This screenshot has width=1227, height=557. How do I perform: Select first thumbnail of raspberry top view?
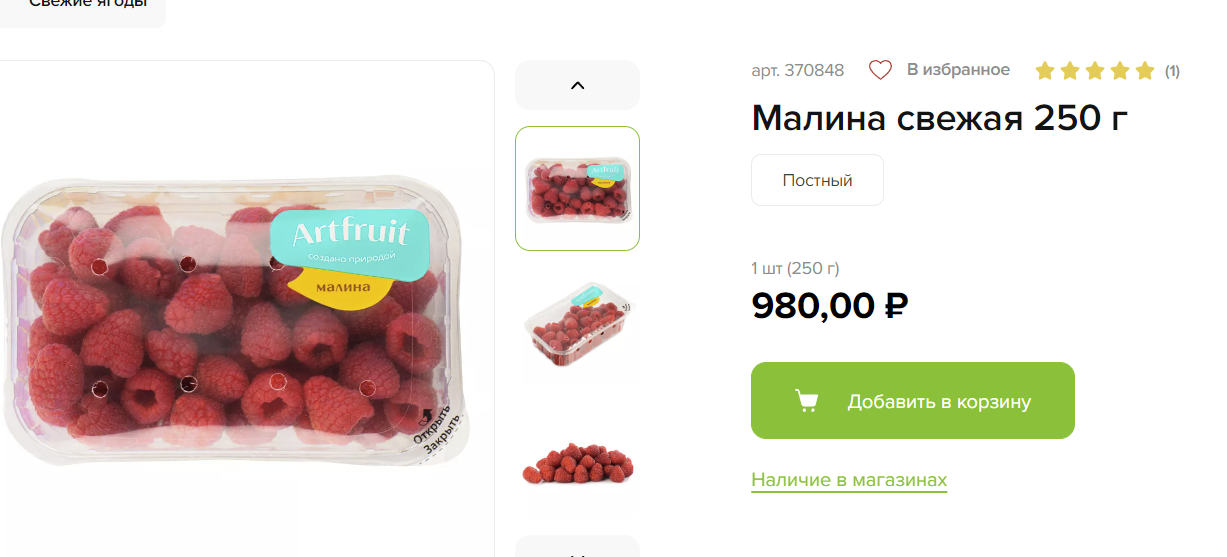[577, 188]
